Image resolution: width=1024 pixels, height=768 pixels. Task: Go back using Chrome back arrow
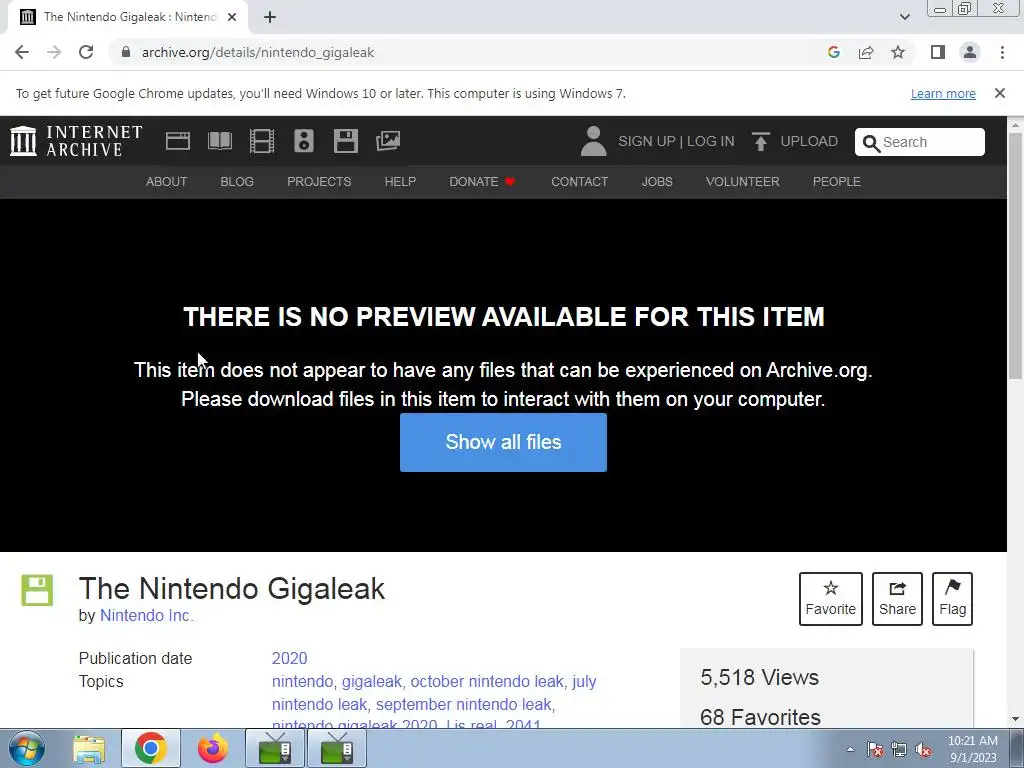click(x=22, y=52)
